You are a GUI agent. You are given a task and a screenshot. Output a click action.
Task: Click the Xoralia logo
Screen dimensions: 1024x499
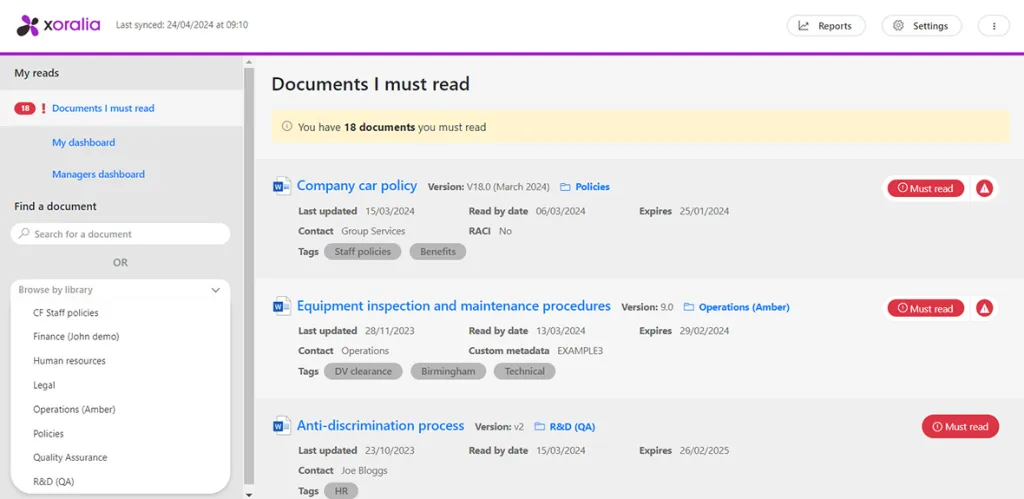(59, 25)
